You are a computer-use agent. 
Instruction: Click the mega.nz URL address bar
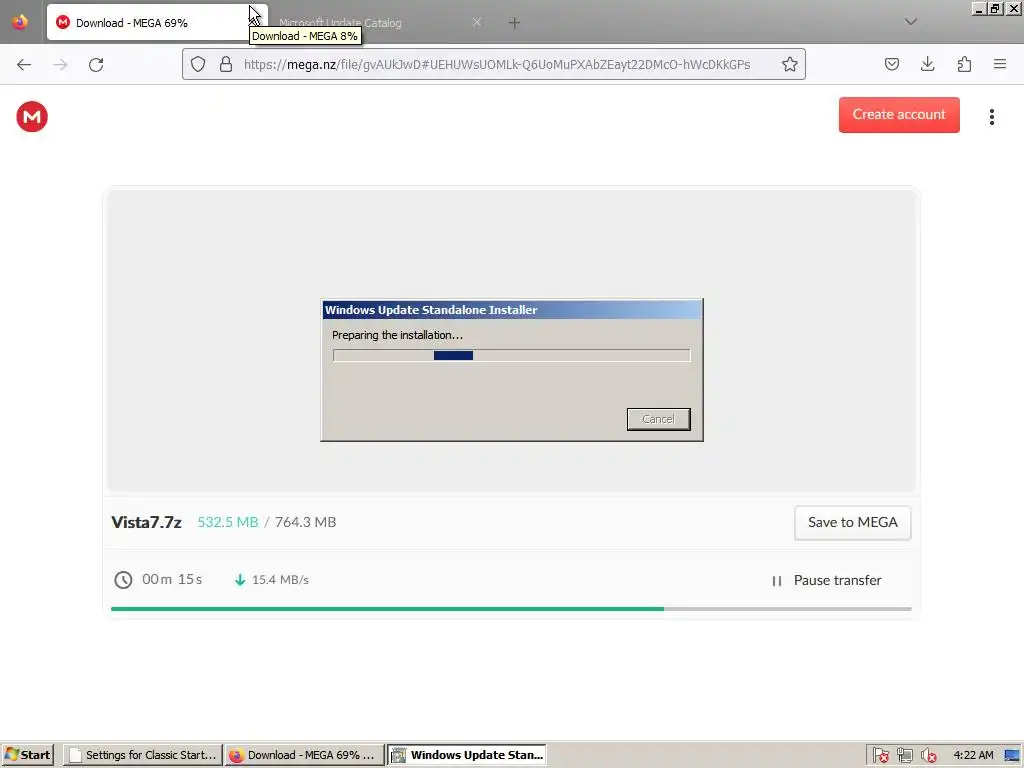(496, 65)
